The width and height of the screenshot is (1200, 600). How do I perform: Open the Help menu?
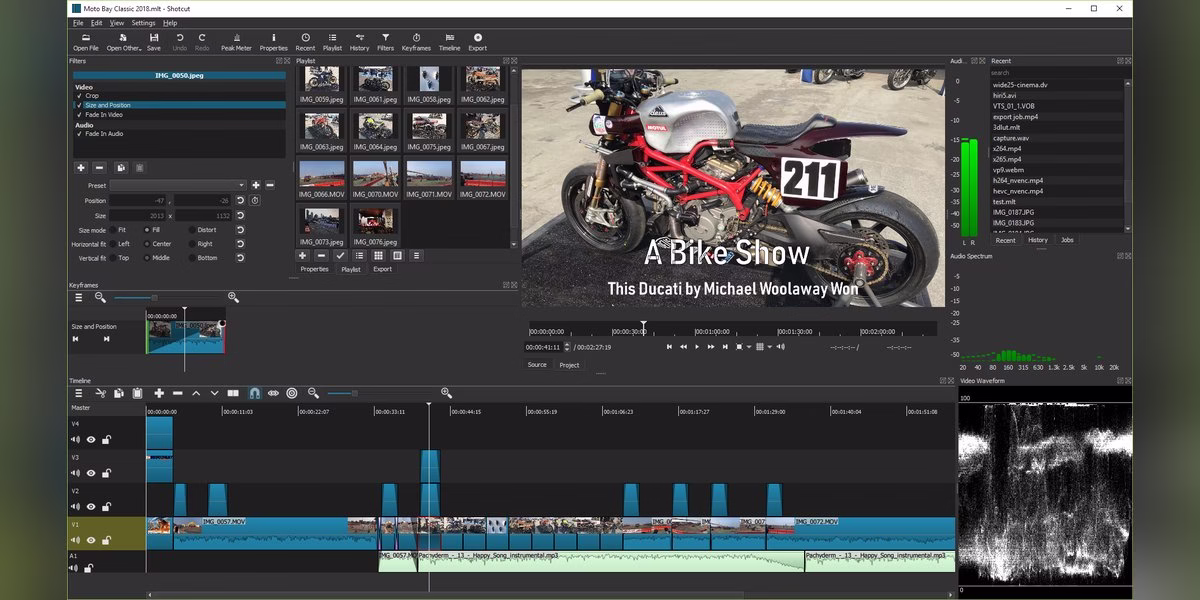tap(170, 22)
